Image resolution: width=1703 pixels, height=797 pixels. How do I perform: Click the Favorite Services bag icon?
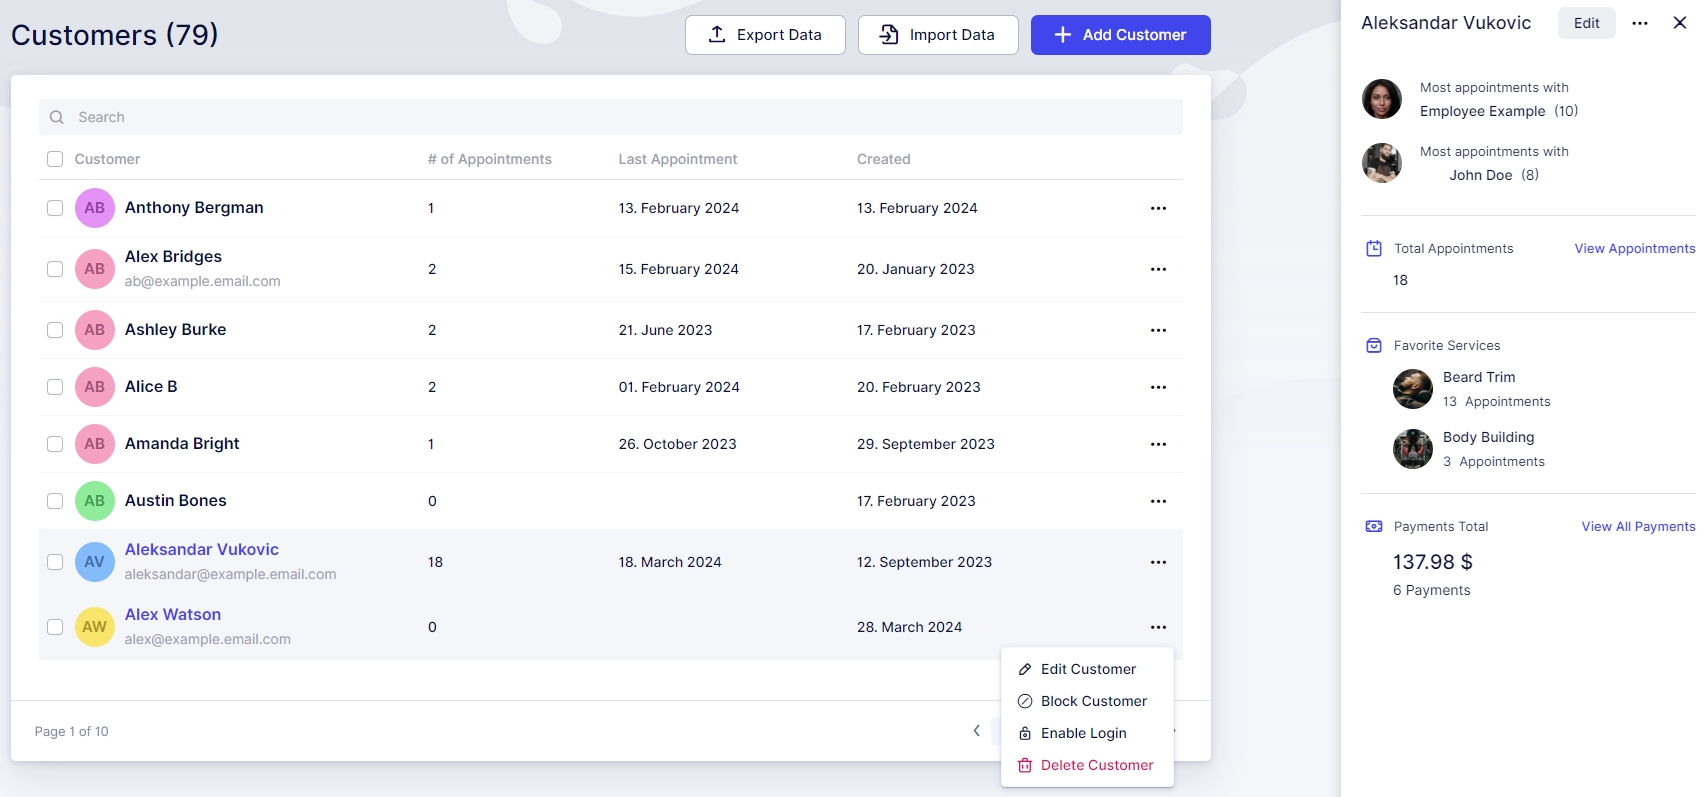pos(1374,346)
